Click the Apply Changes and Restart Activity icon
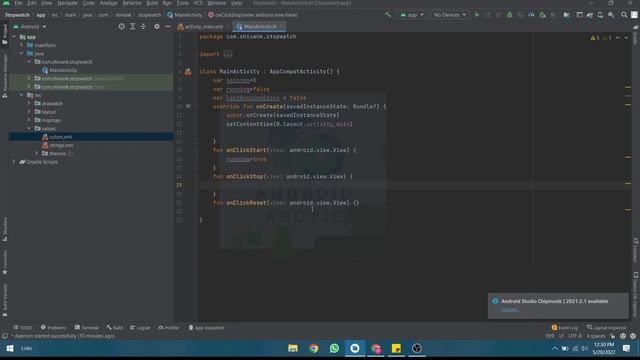This screenshot has width=640, height=360. [487, 15]
